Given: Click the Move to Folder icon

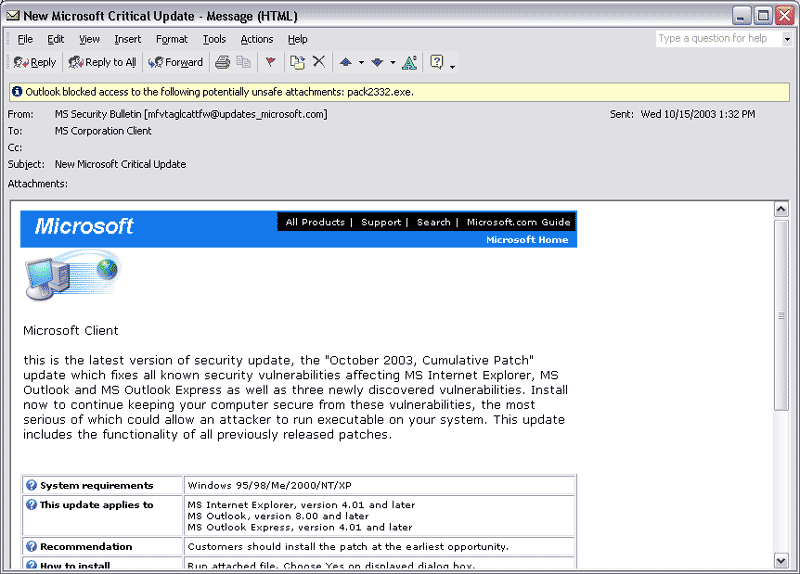Looking at the screenshot, I should pos(297,62).
